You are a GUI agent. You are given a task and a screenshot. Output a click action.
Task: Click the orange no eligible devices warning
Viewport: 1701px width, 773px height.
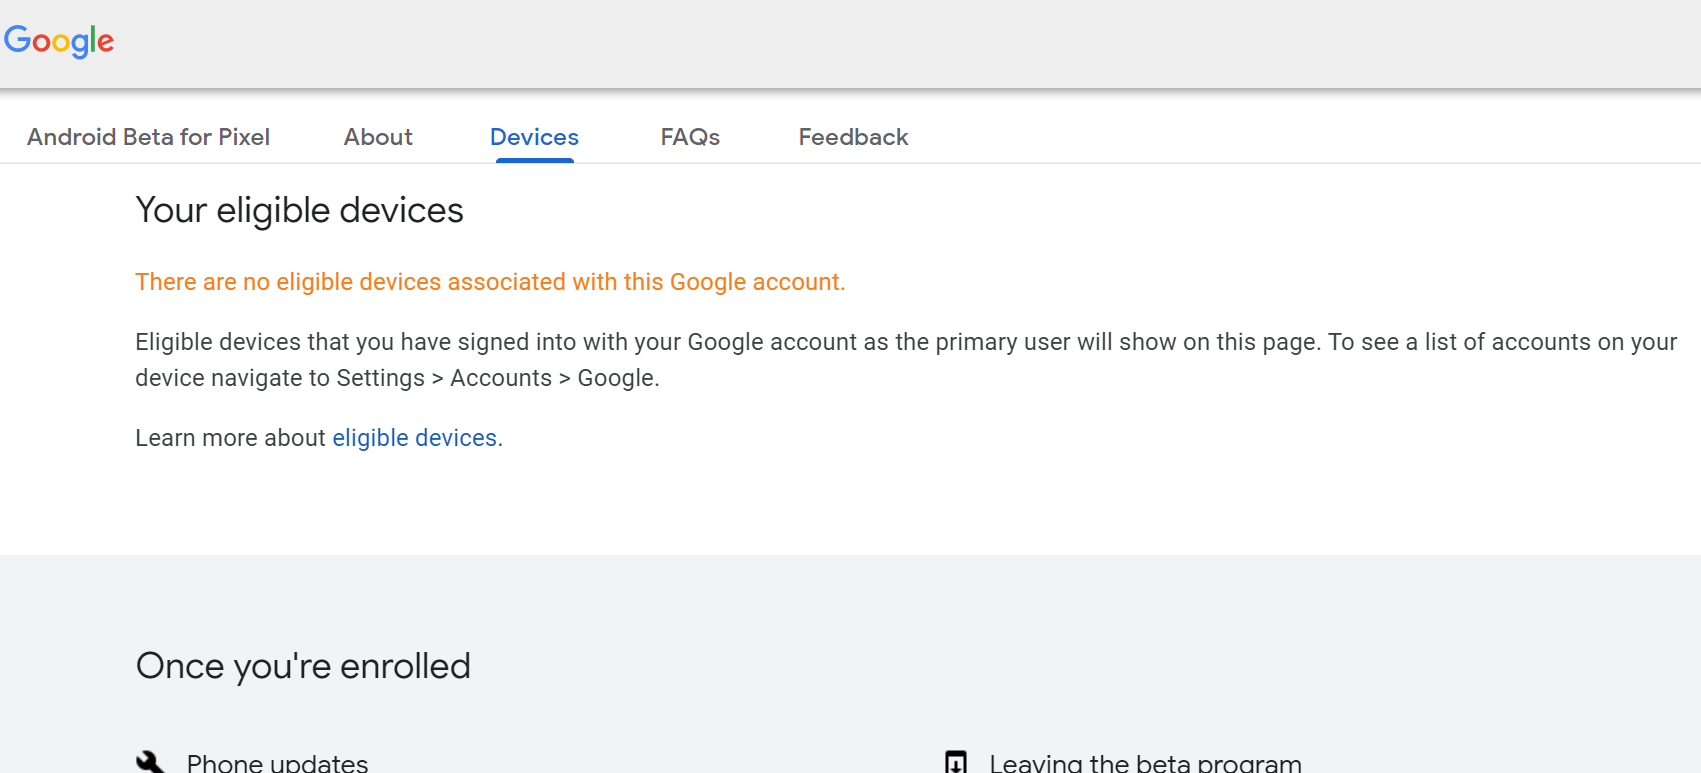click(x=490, y=282)
